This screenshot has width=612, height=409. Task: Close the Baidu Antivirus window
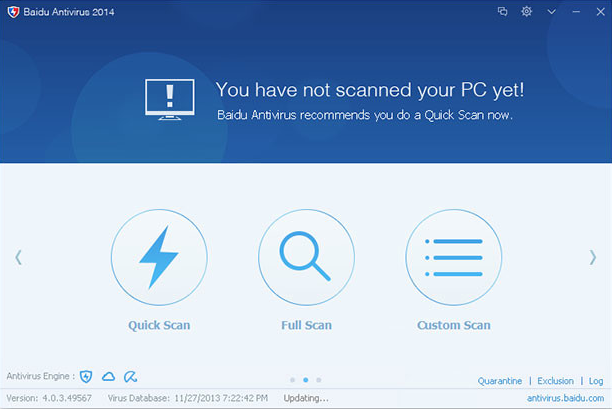pyautogui.click(x=601, y=12)
